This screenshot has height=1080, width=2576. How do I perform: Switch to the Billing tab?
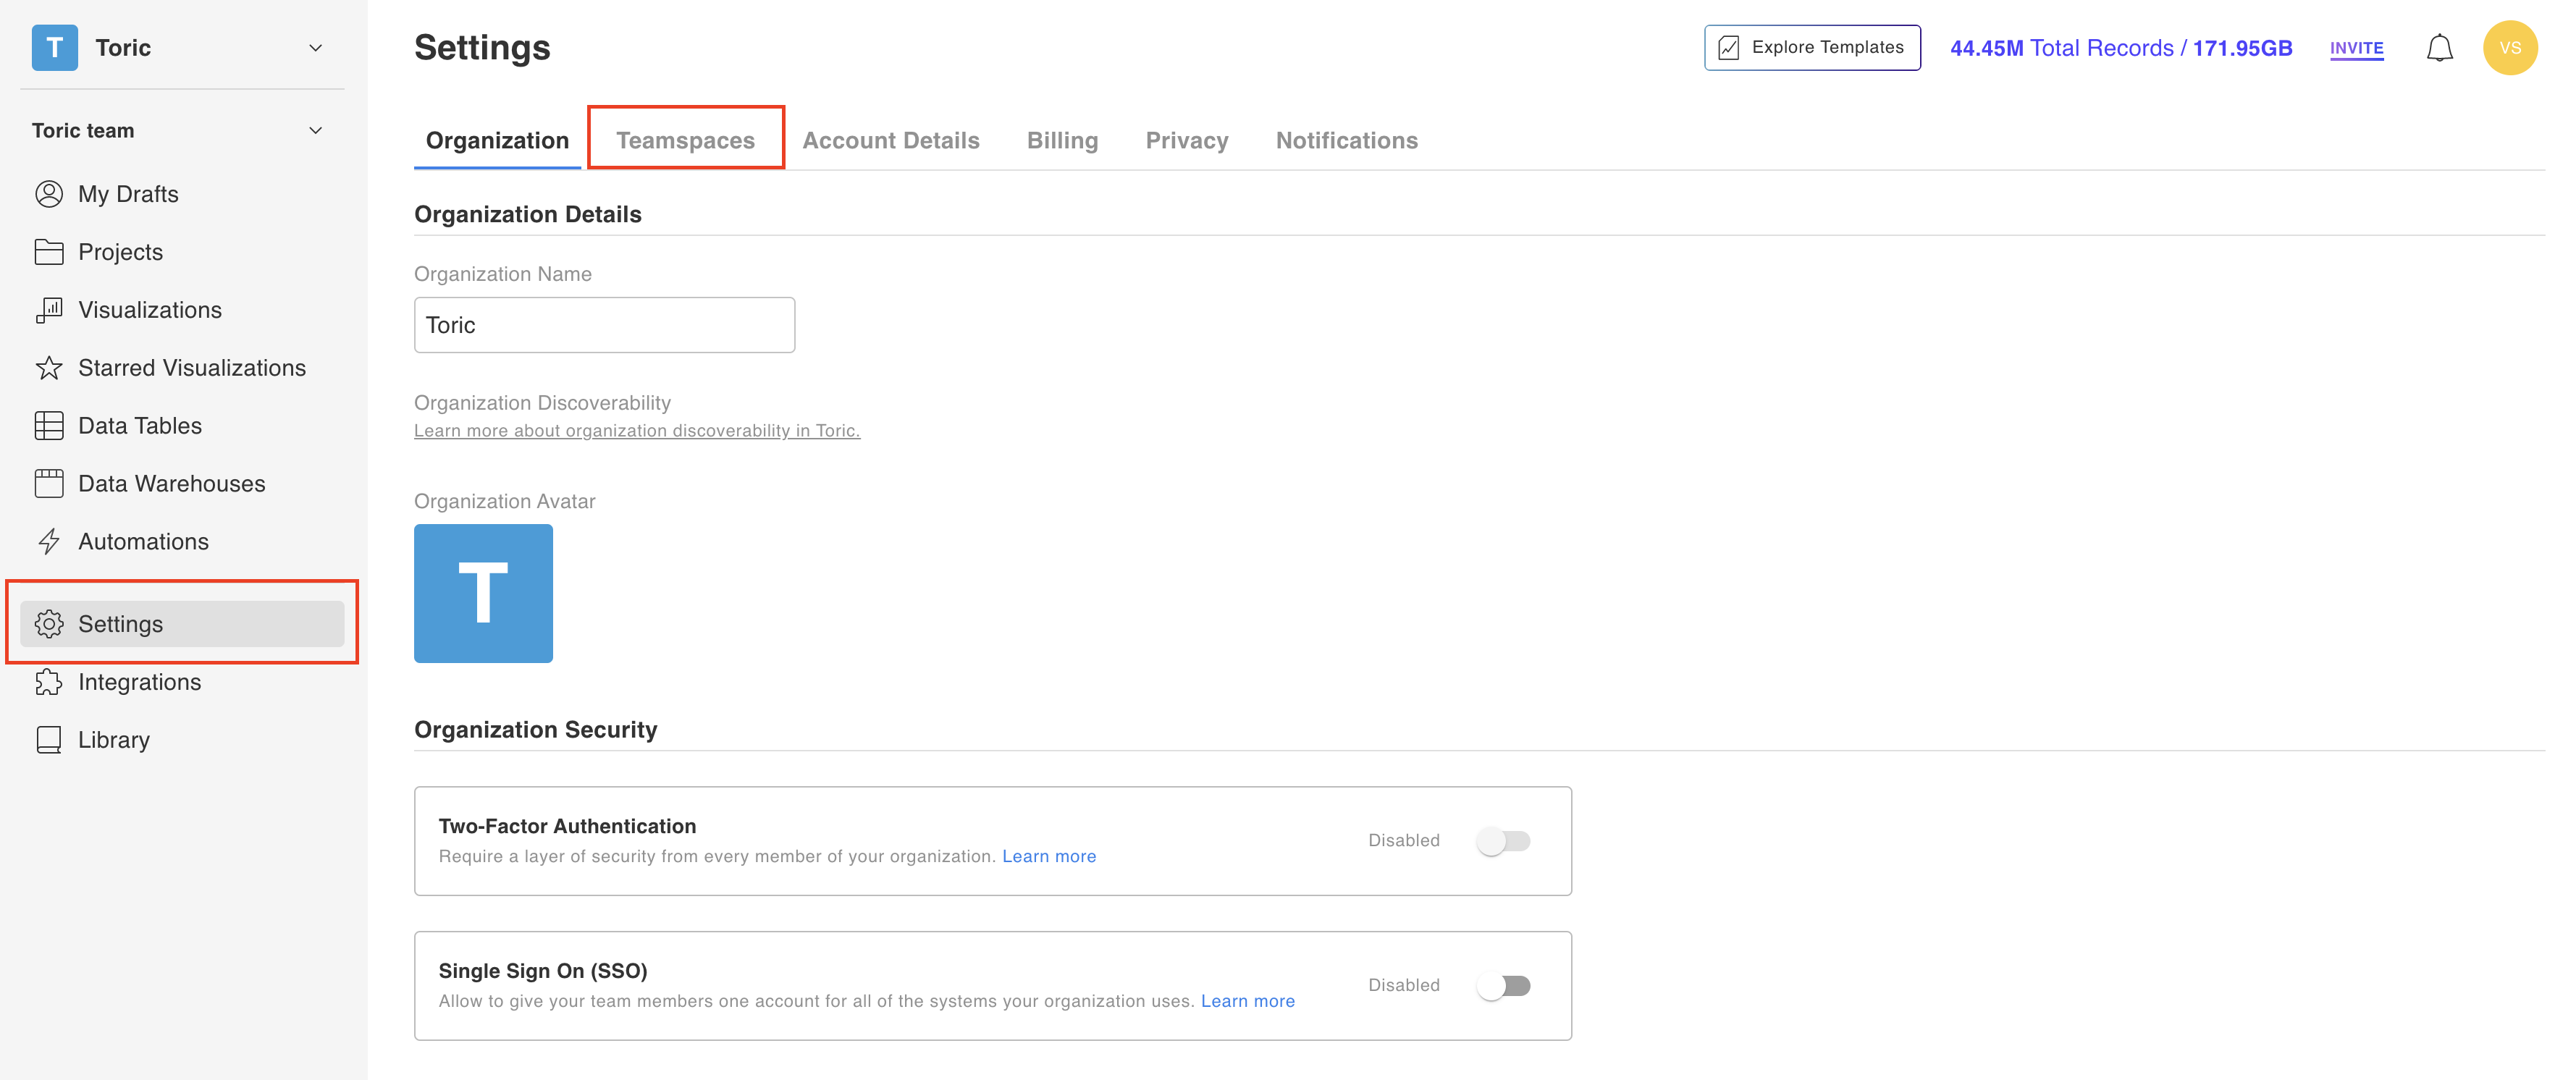(x=1062, y=141)
